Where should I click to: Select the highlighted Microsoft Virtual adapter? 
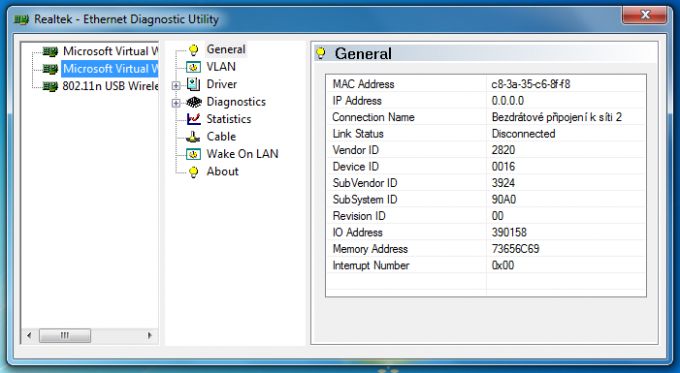point(110,69)
